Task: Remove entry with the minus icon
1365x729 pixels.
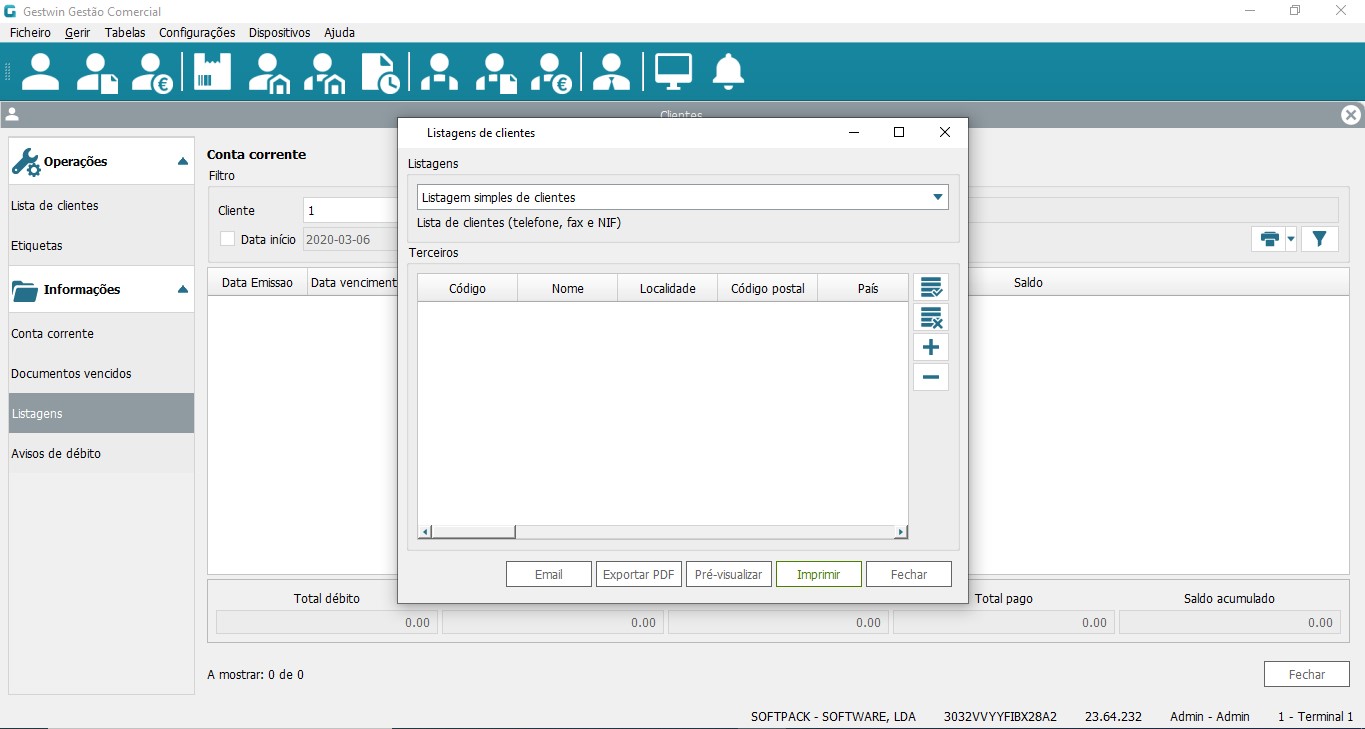Action: pos(931,378)
